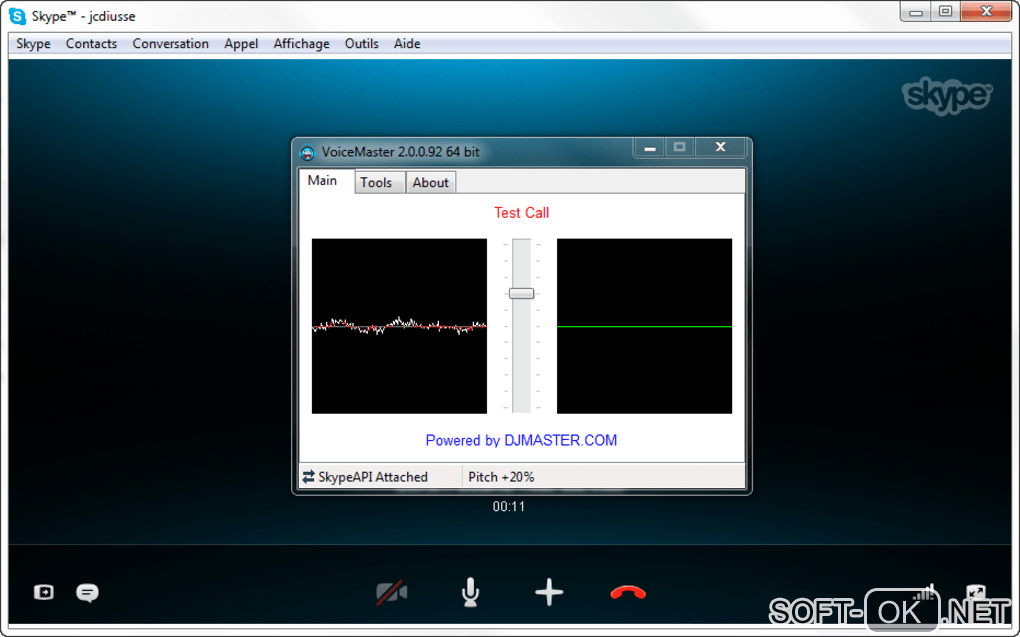Mute the microphone in Skype call
The width and height of the screenshot is (1020, 637).
pos(470,593)
